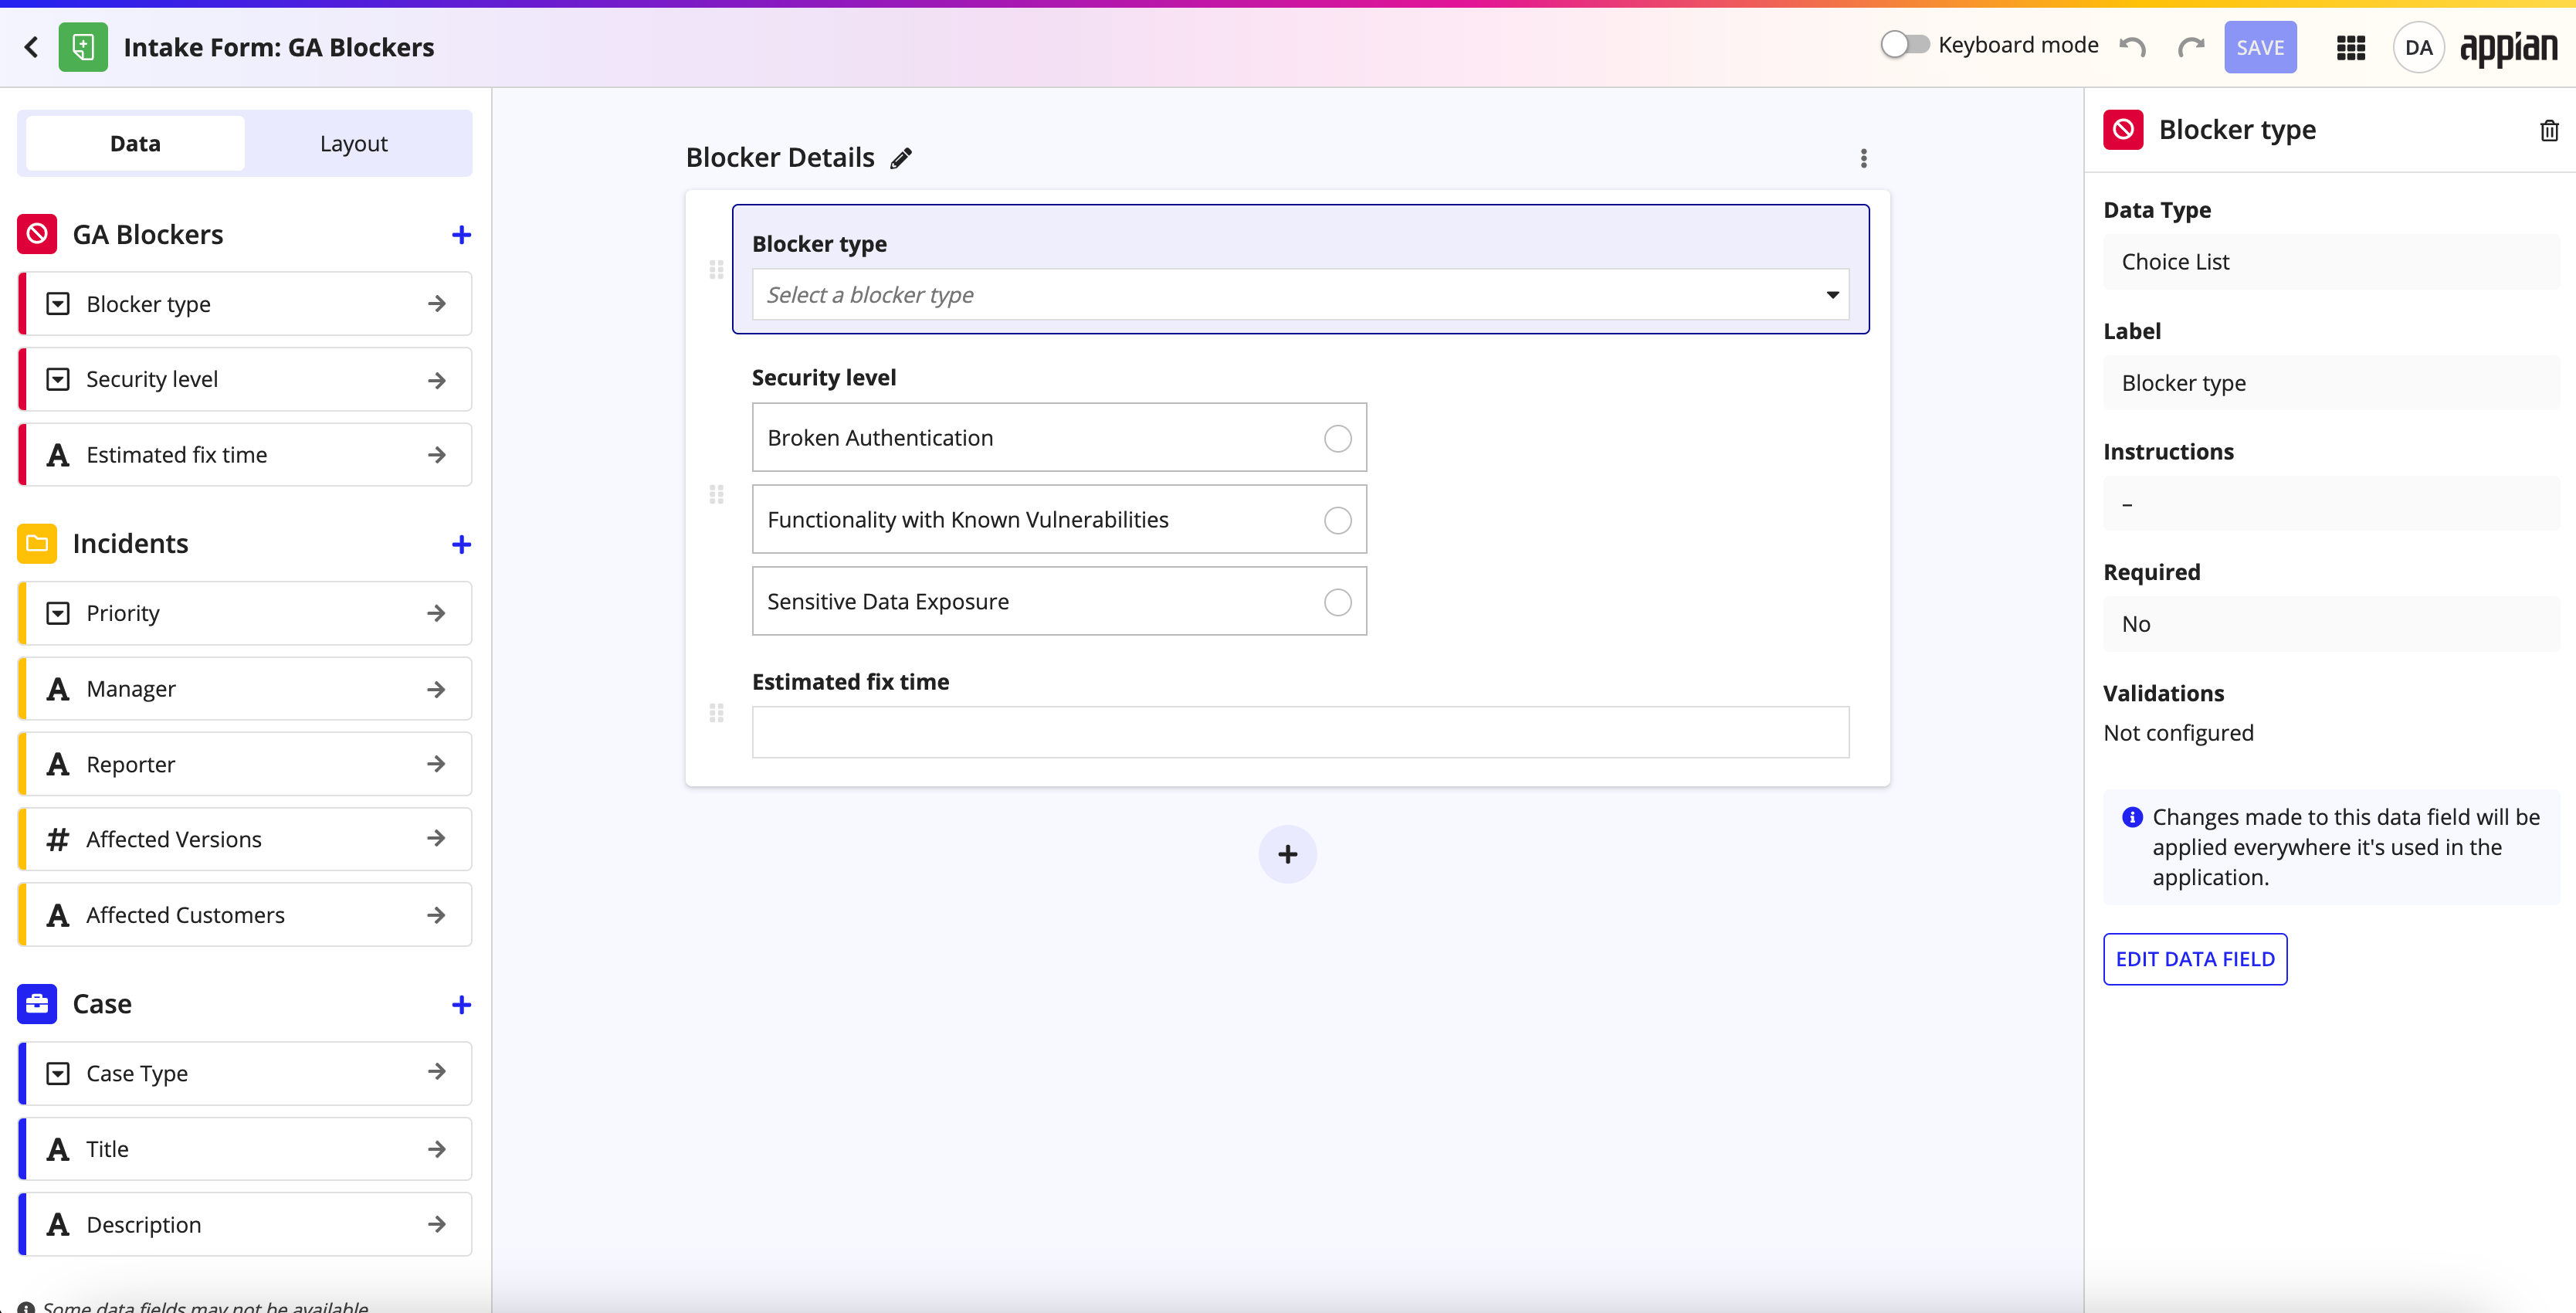
Task: Delete Blocker type field with trash icon
Action: click(2549, 130)
